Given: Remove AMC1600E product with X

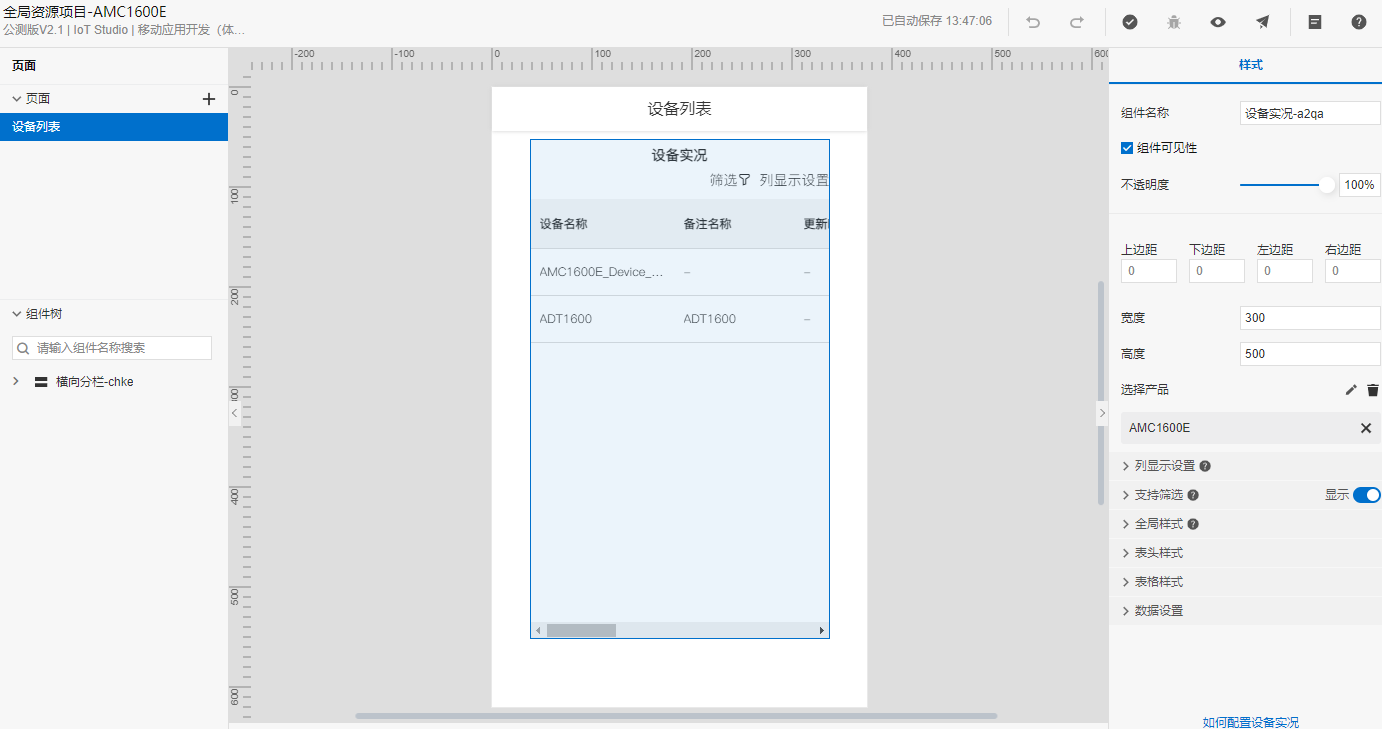Looking at the screenshot, I should pyautogui.click(x=1366, y=428).
